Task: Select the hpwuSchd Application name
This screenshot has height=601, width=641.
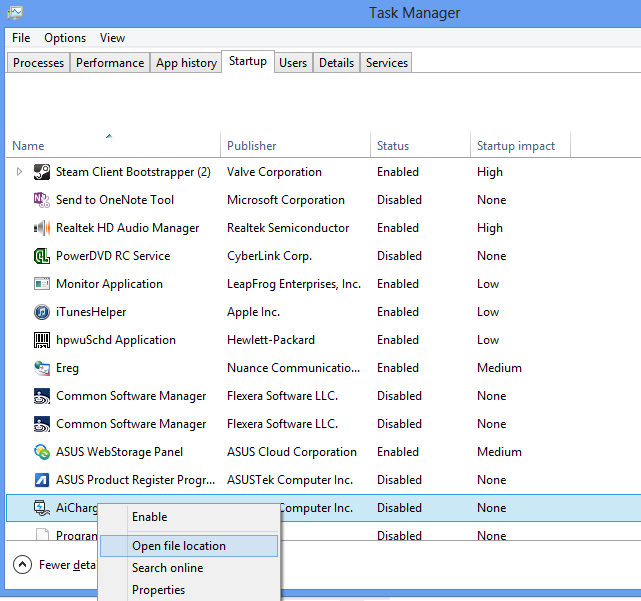Action: pos(116,340)
